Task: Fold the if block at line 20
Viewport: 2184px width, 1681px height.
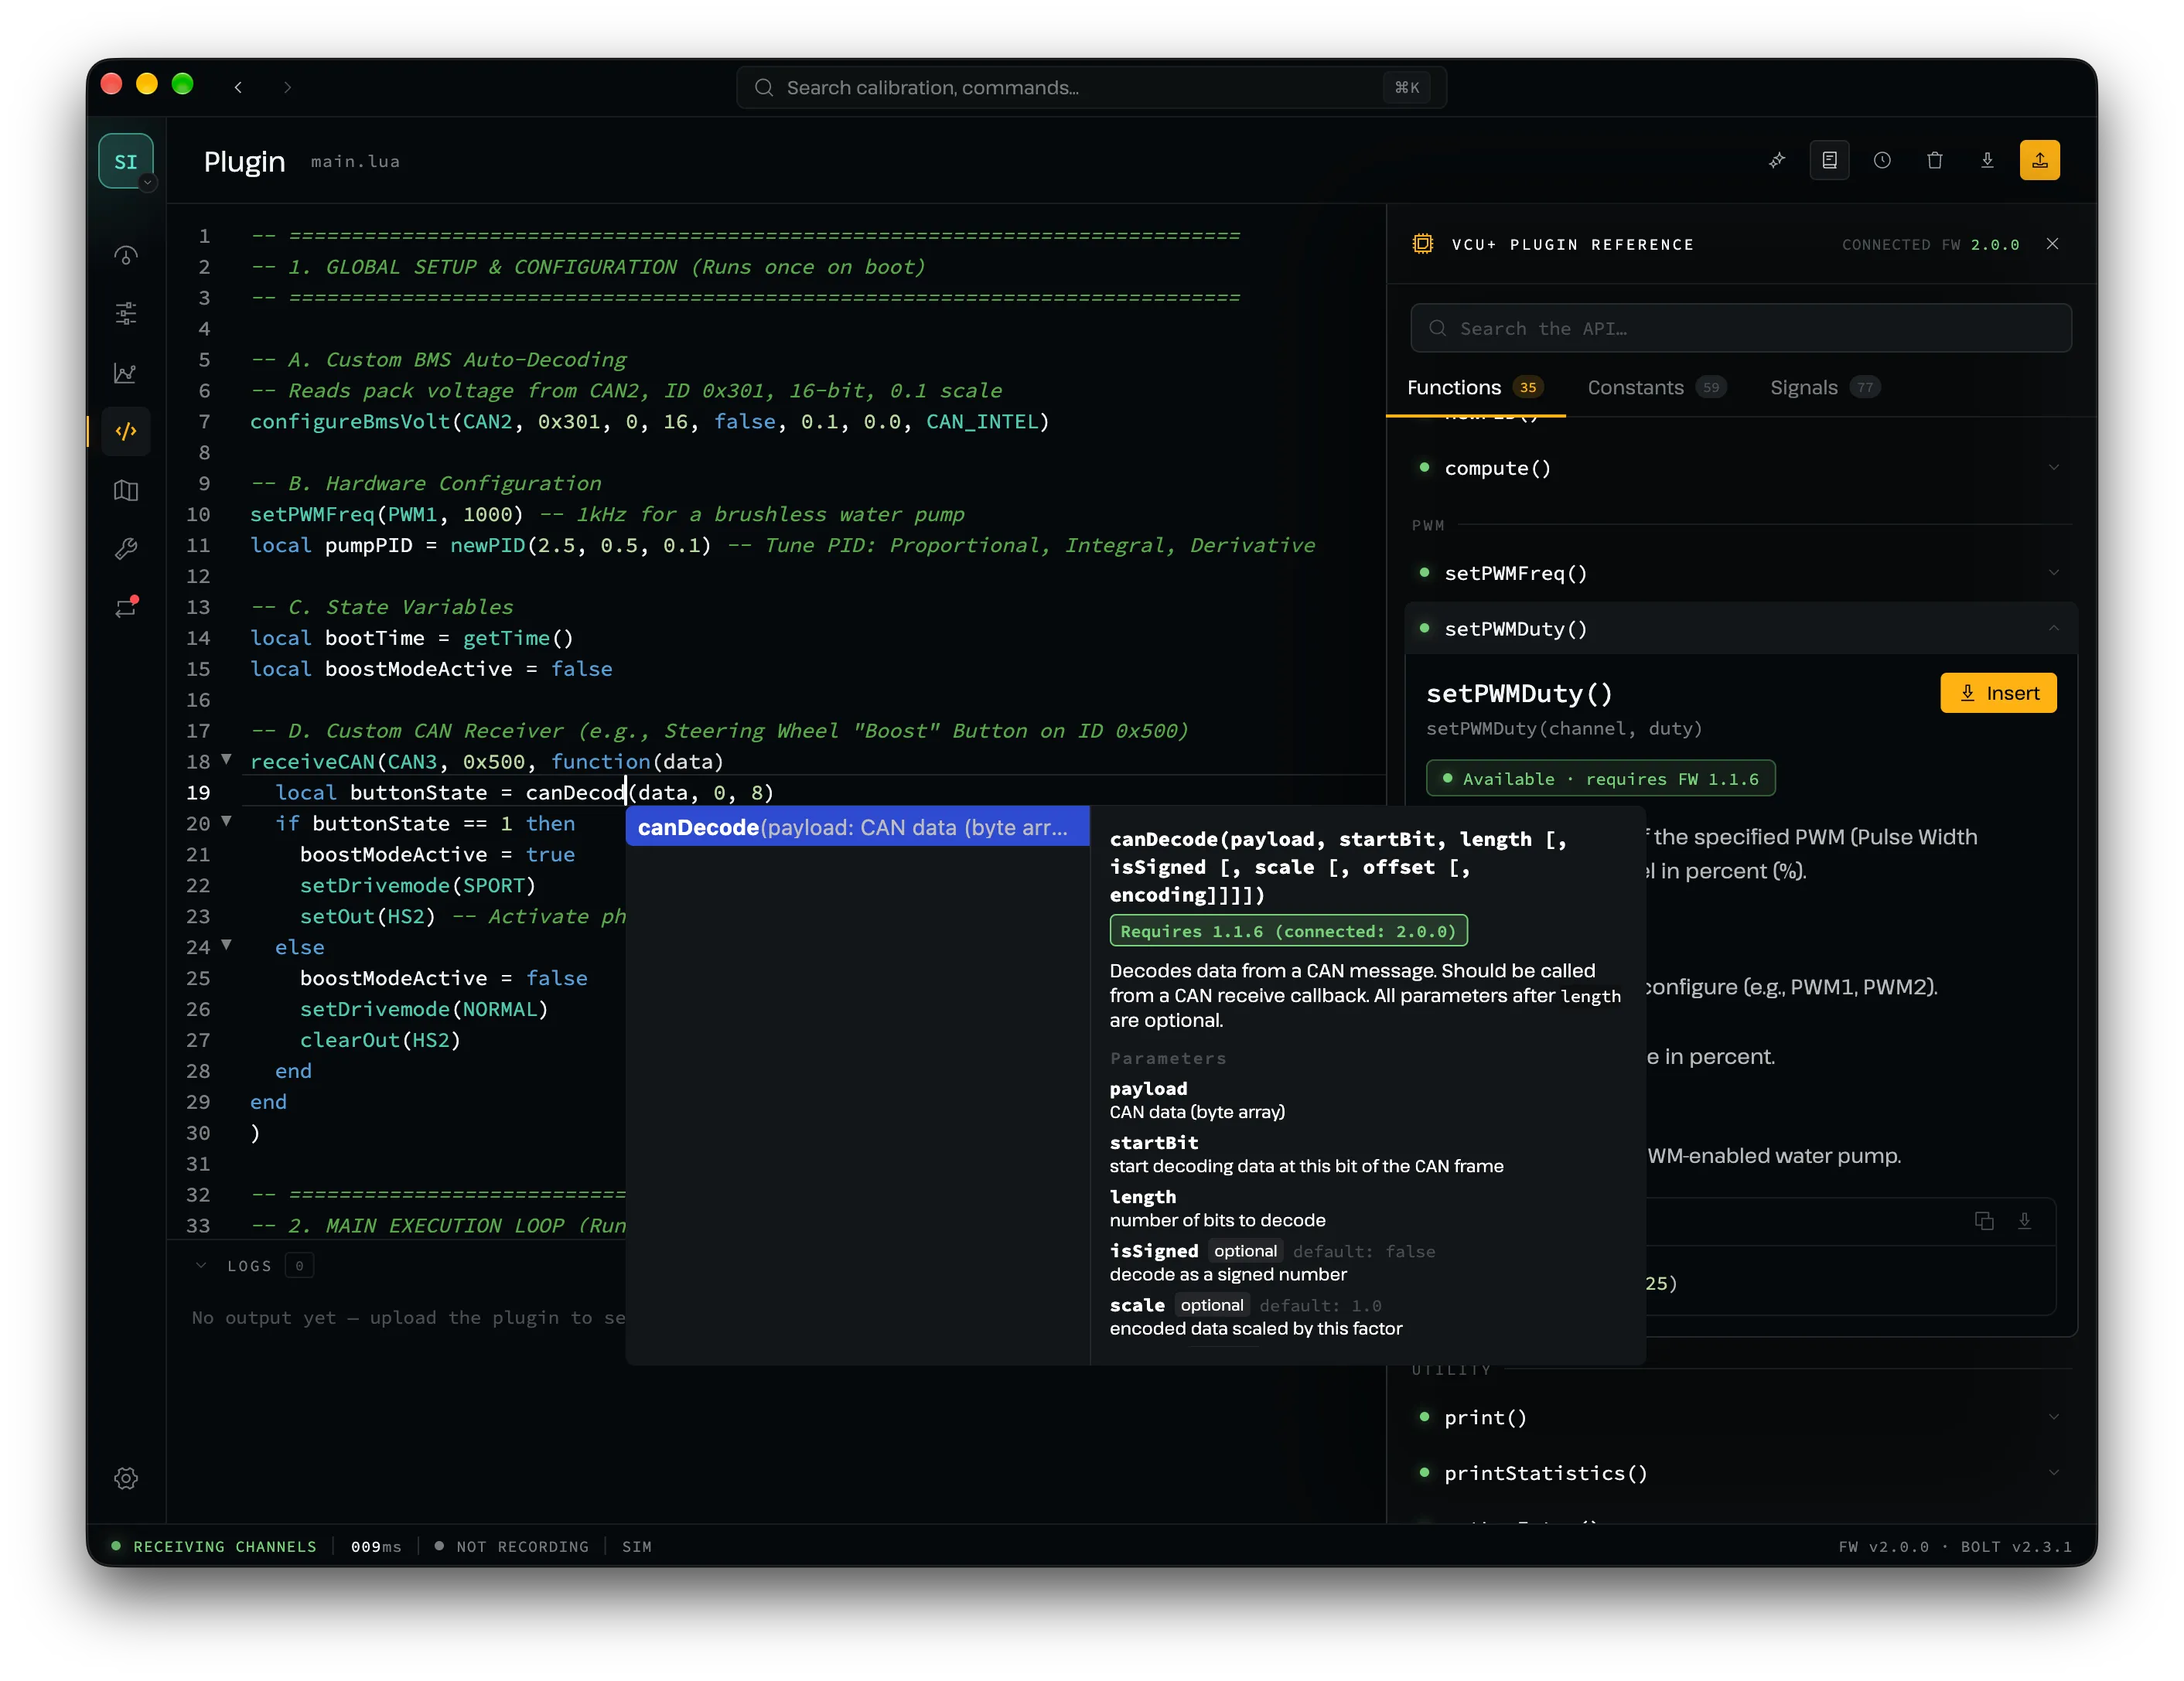Action: 226,822
